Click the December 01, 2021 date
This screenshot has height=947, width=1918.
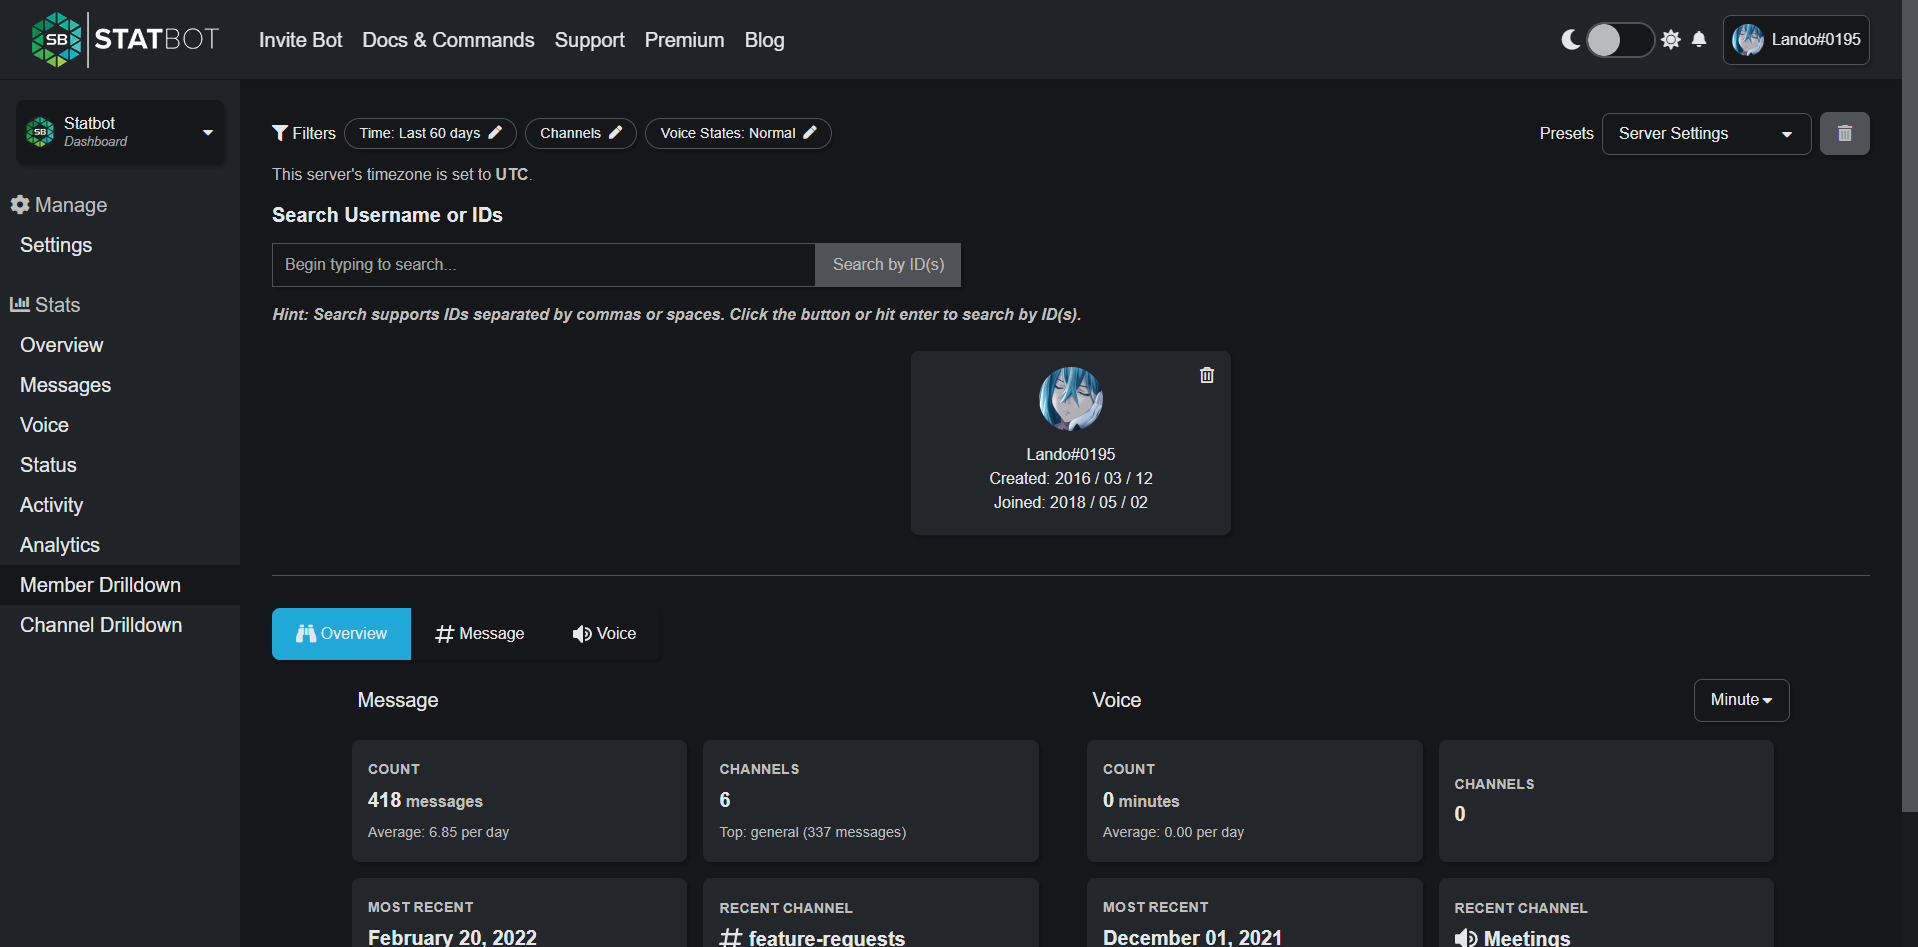point(1192,937)
